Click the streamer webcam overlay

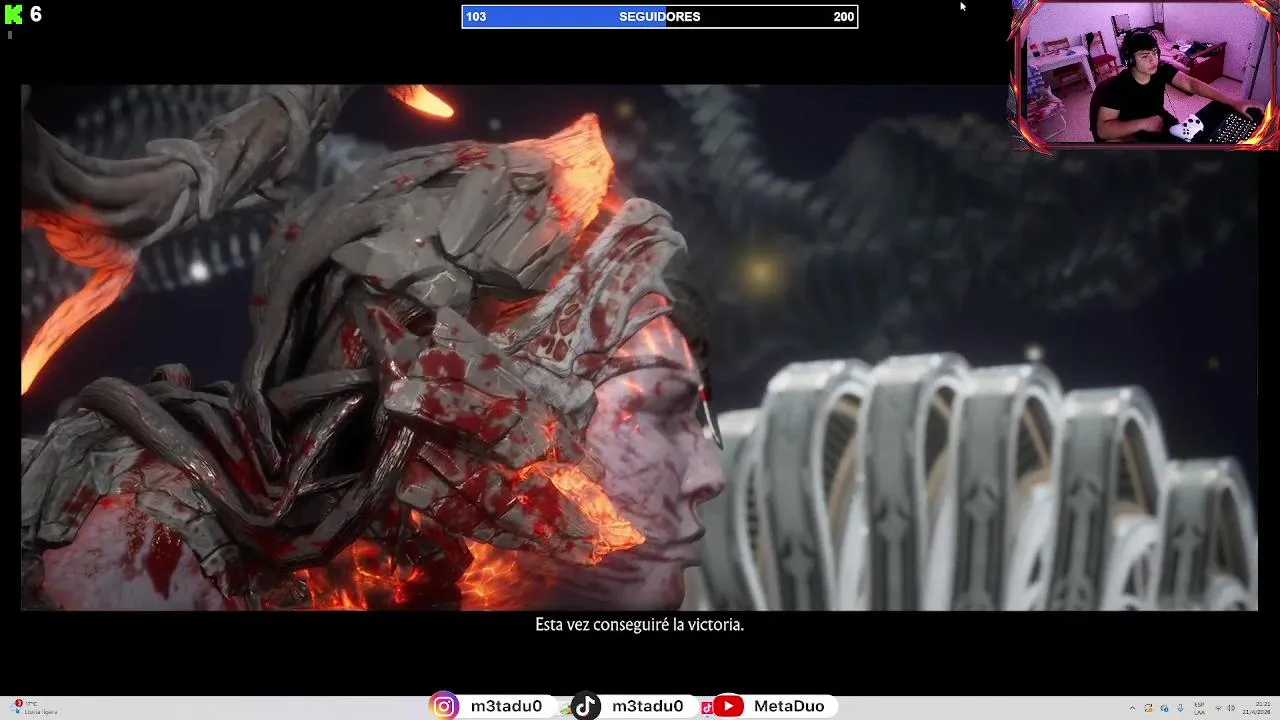[x=1146, y=76]
